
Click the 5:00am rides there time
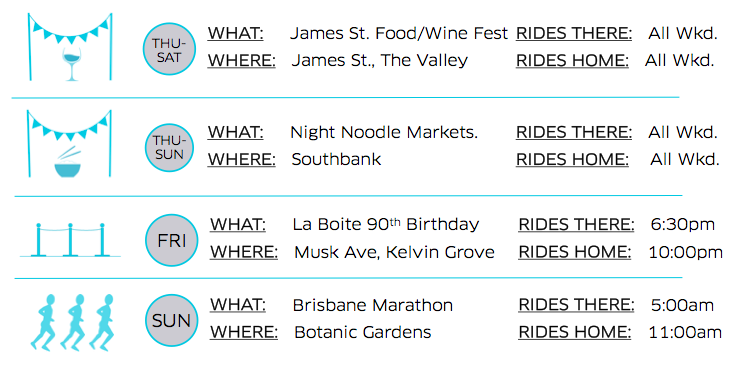pos(682,305)
